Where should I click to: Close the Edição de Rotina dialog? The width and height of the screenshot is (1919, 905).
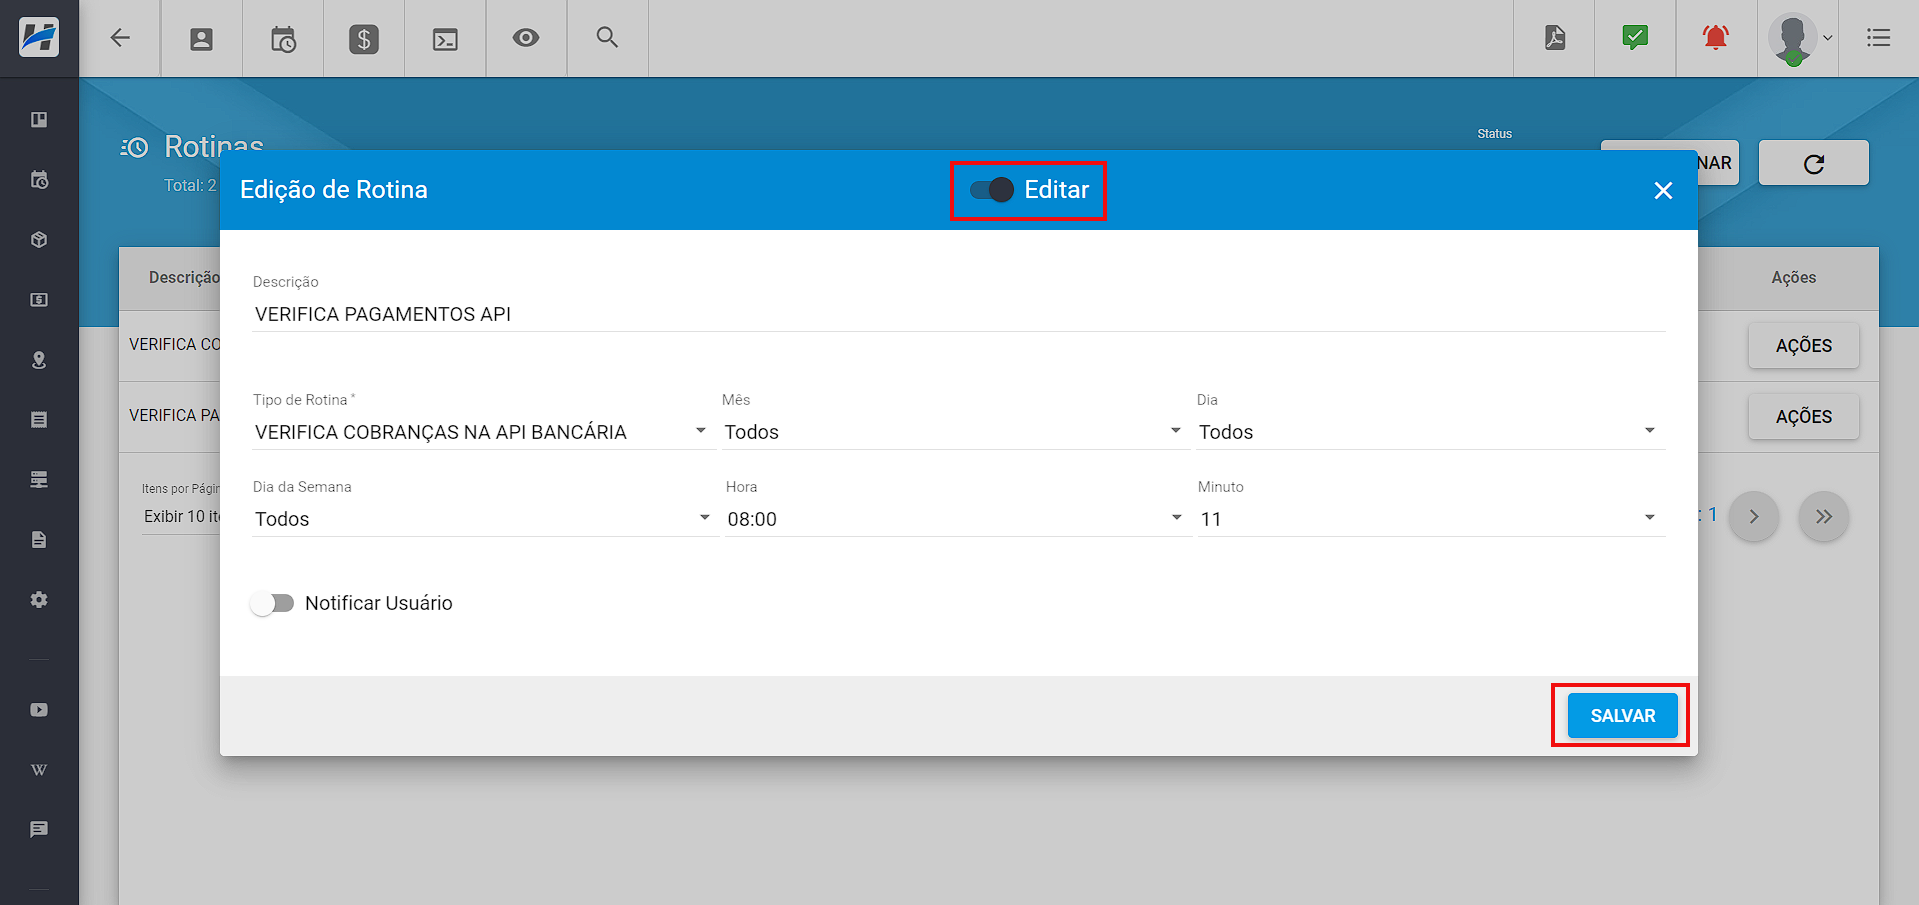(1663, 190)
